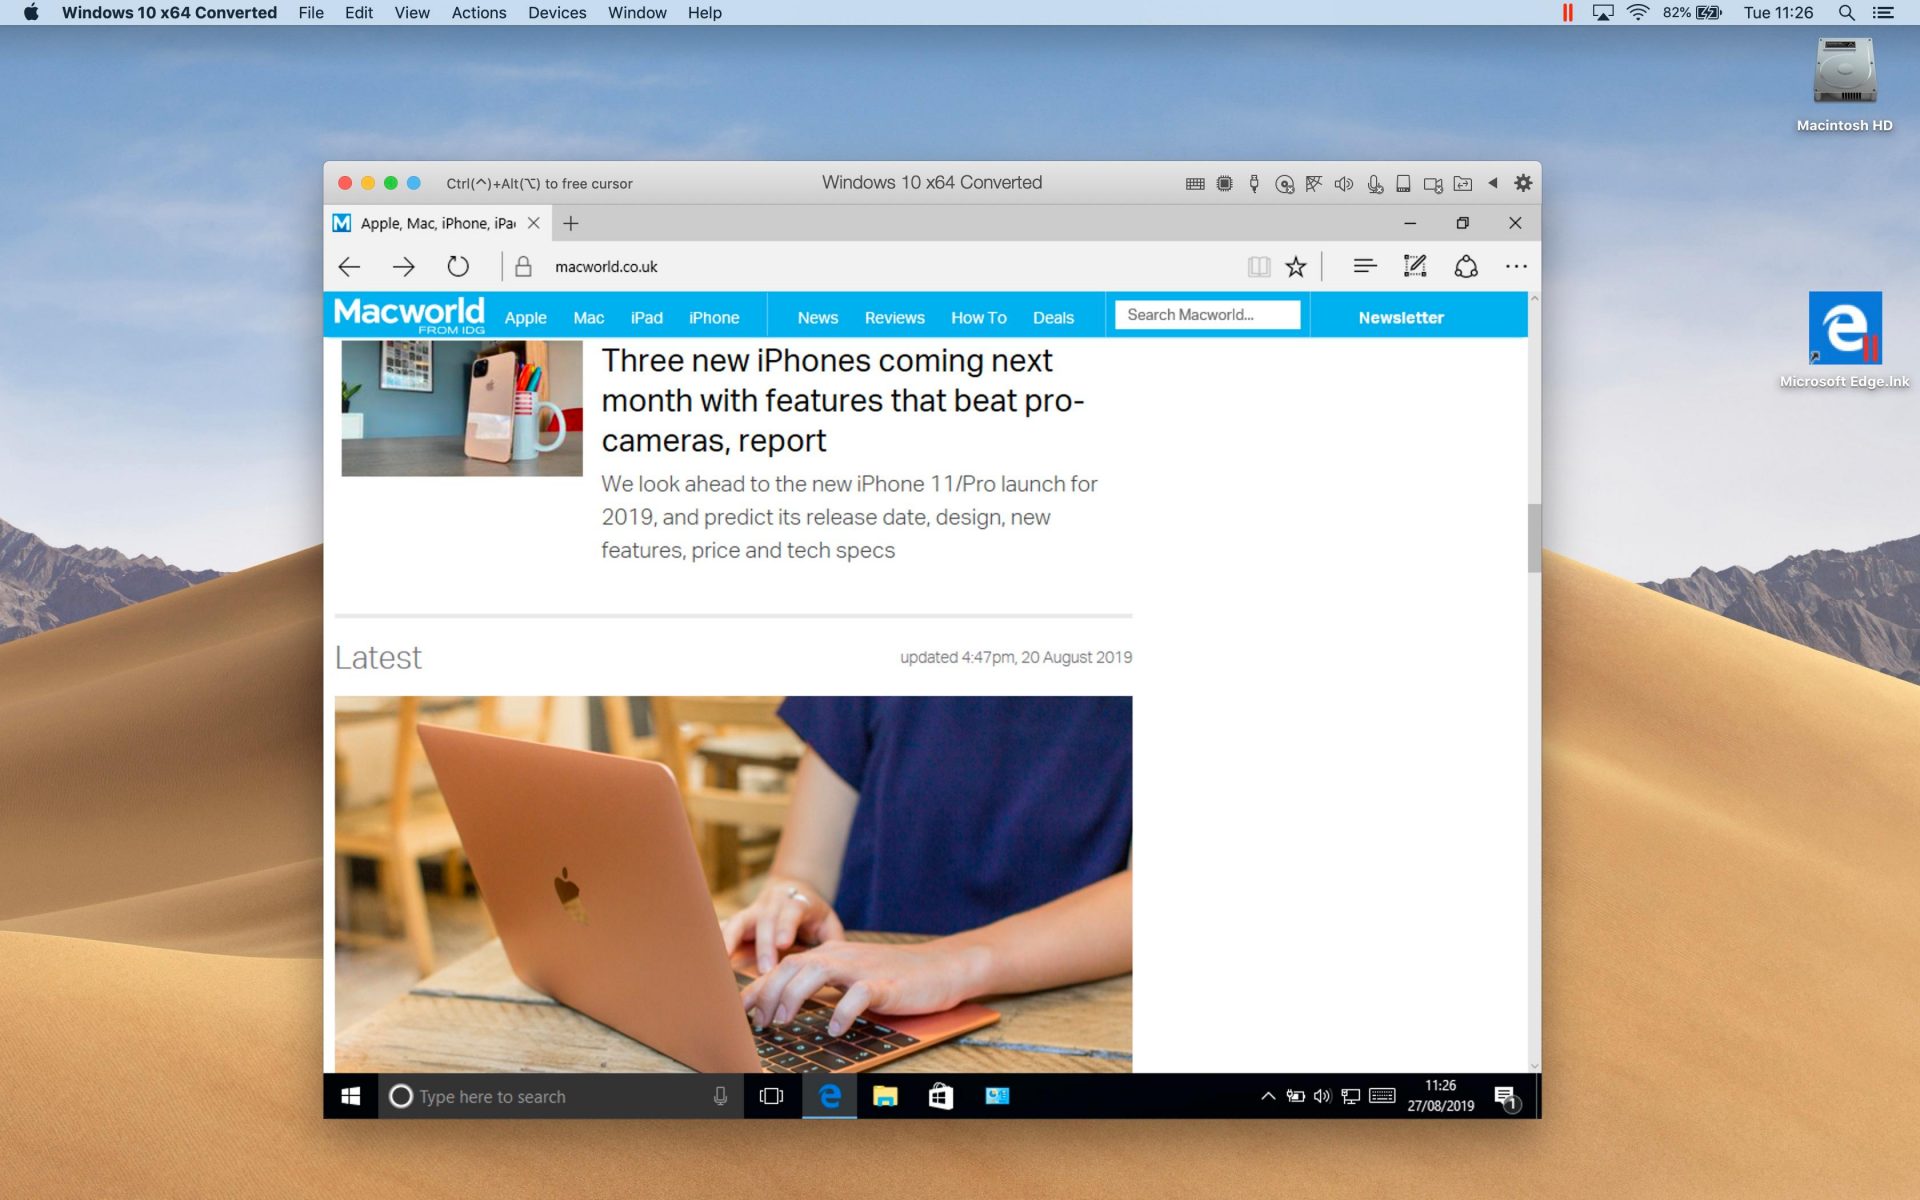Open Spotlight search in macOS menu bar
The height and width of the screenshot is (1200, 1920).
1847,13
